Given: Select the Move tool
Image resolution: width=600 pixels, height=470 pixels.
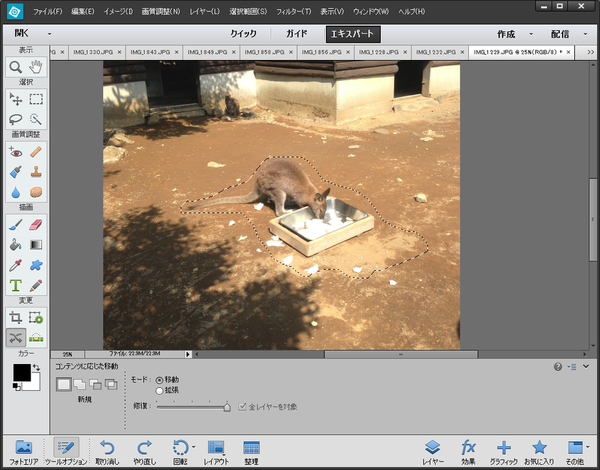Looking at the screenshot, I should [x=16, y=99].
